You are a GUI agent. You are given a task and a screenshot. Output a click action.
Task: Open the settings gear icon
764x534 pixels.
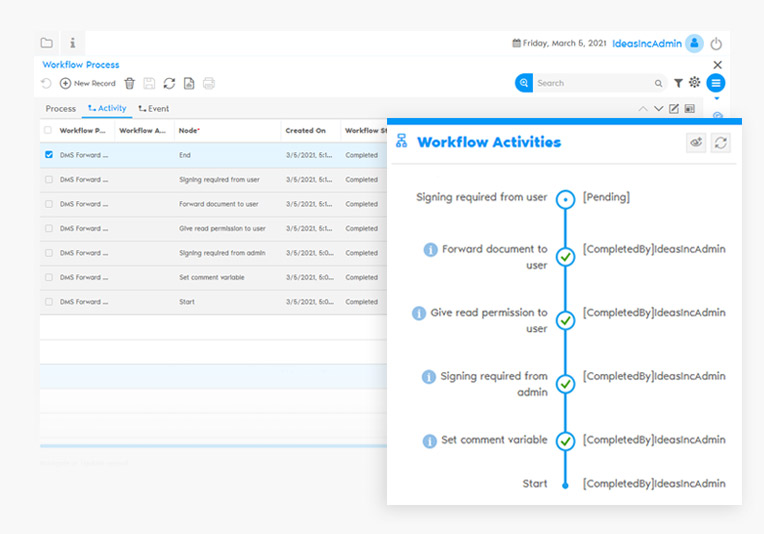[694, 82]
